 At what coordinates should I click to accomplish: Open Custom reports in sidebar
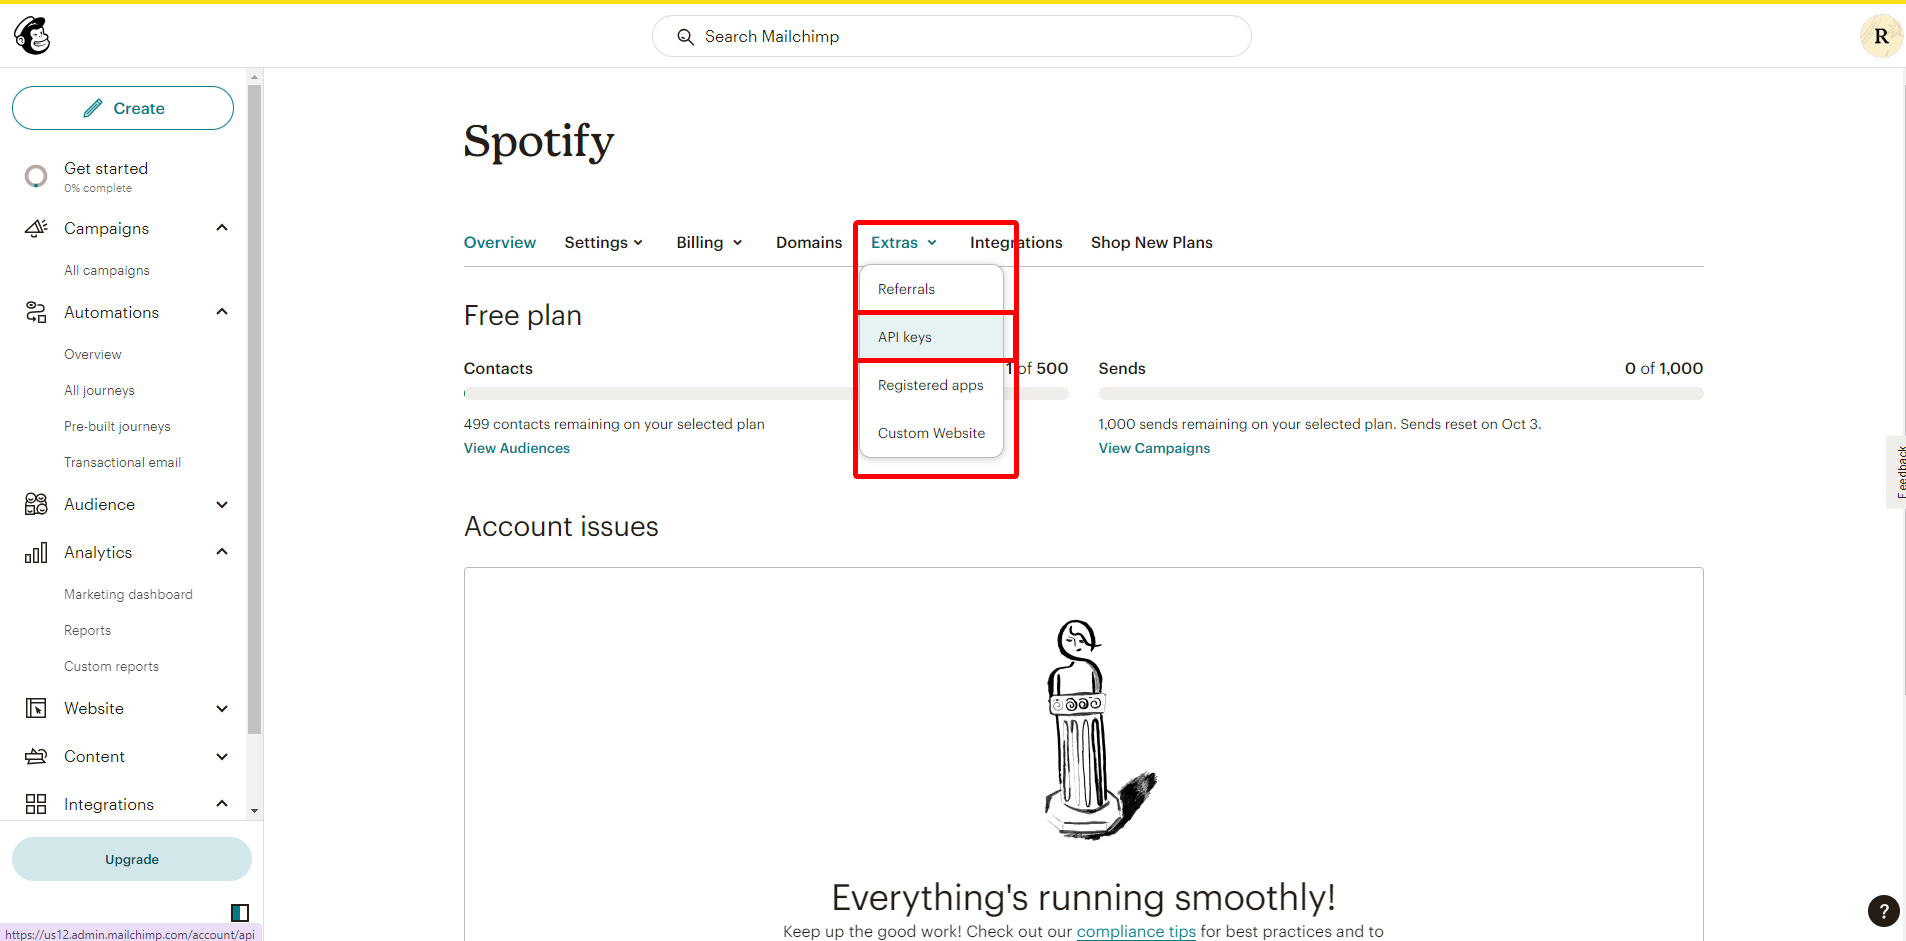(x=111, y=666)
